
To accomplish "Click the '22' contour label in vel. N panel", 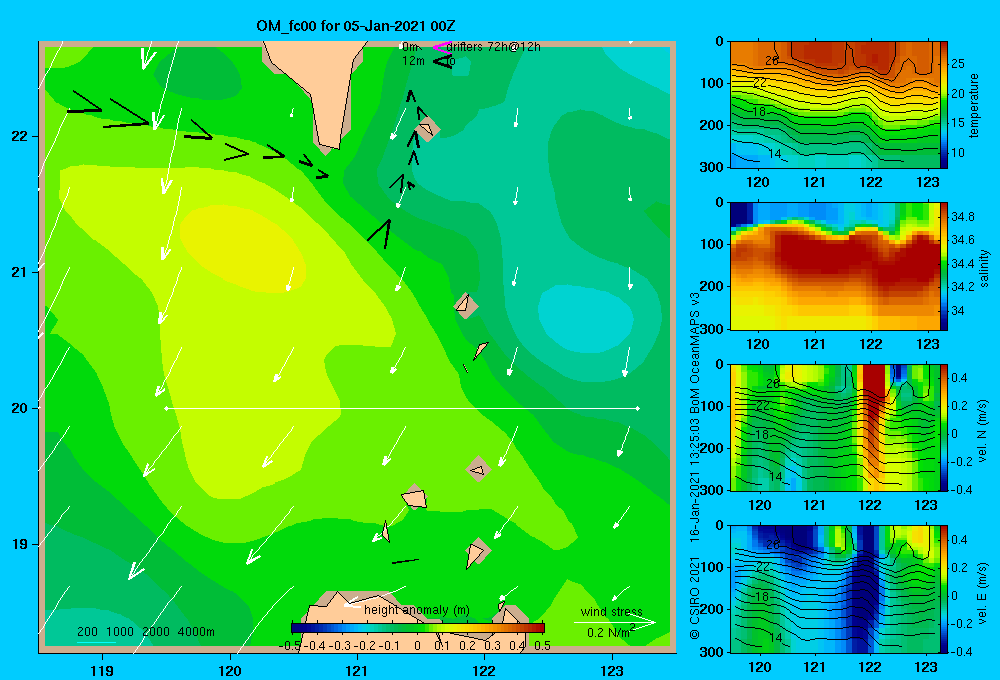I will pyautogui.click(x=762, y=406).
